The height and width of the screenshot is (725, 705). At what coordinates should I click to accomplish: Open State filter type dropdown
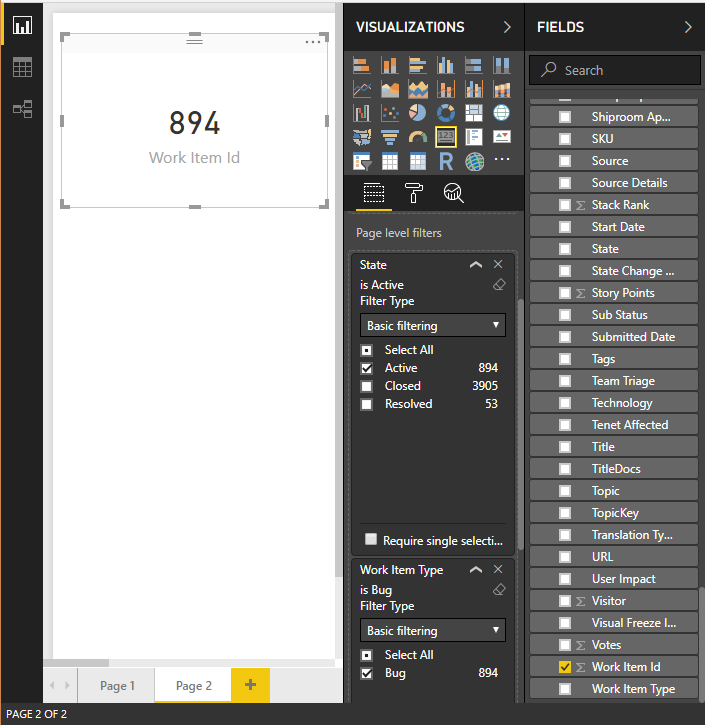432,325
